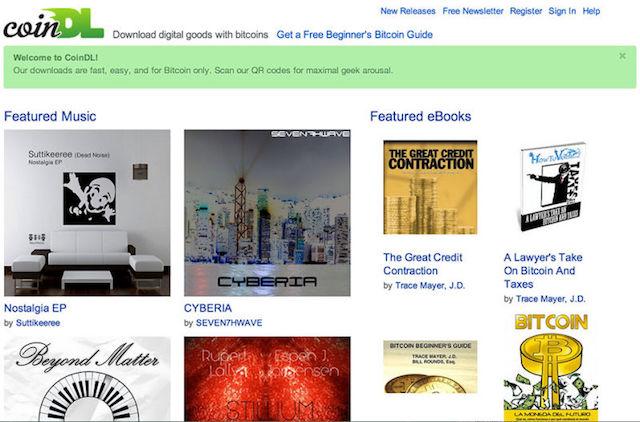Open the Bitcoin La Moneda del Futuro cover
640x422 pixels.
click(x=551, y=367)
